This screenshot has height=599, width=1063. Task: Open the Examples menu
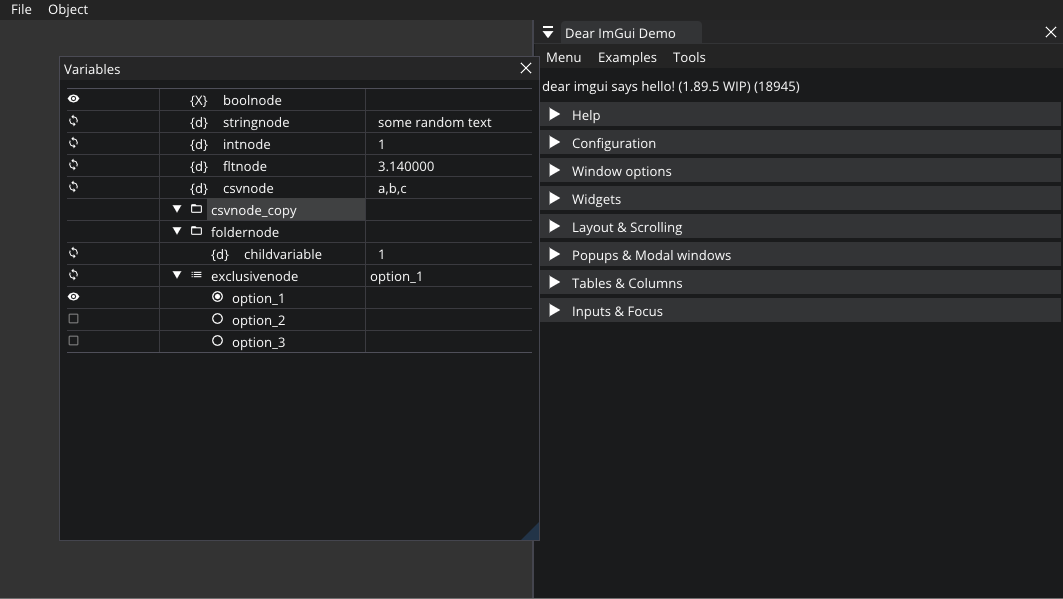627,57
